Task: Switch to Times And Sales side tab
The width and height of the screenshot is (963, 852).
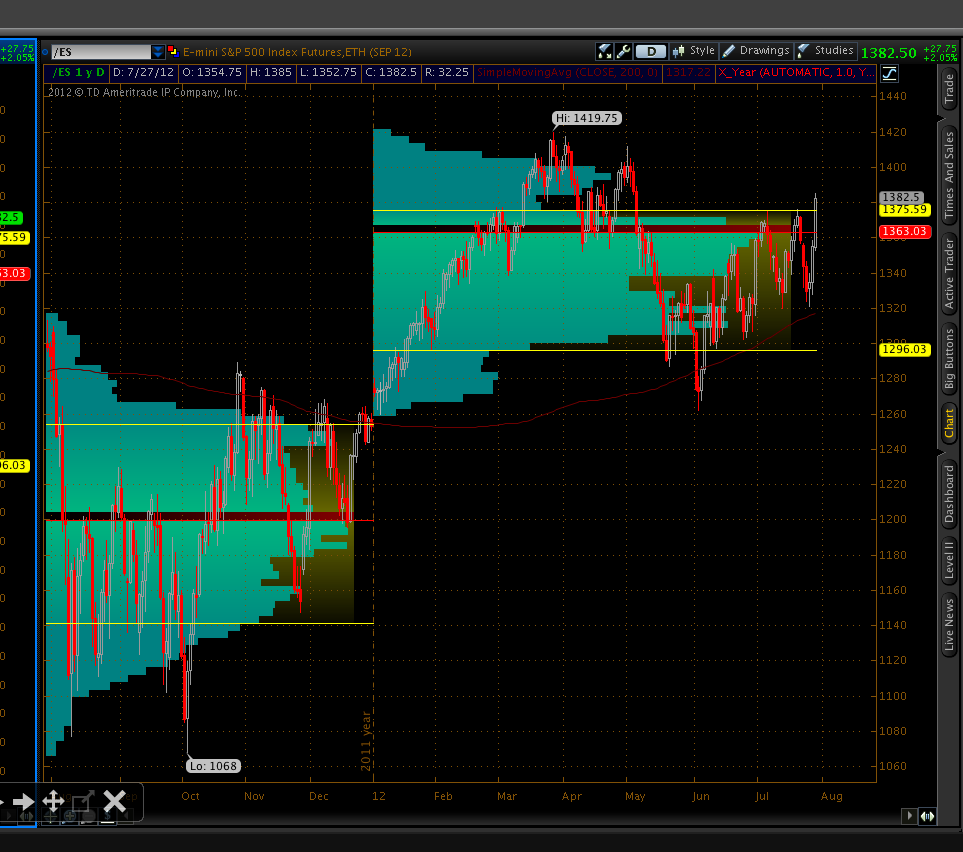Action: click(x=949, y=175)
